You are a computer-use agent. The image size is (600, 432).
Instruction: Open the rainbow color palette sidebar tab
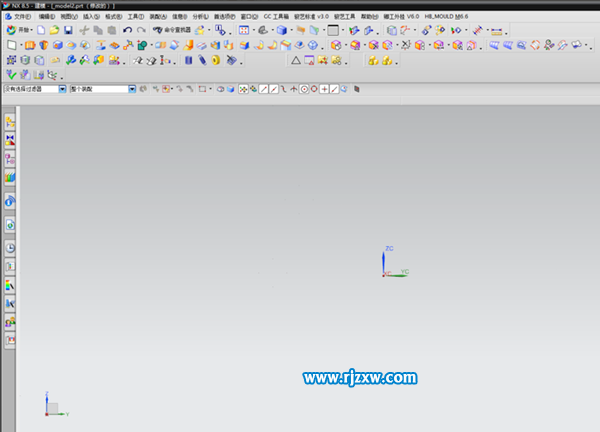10,285
